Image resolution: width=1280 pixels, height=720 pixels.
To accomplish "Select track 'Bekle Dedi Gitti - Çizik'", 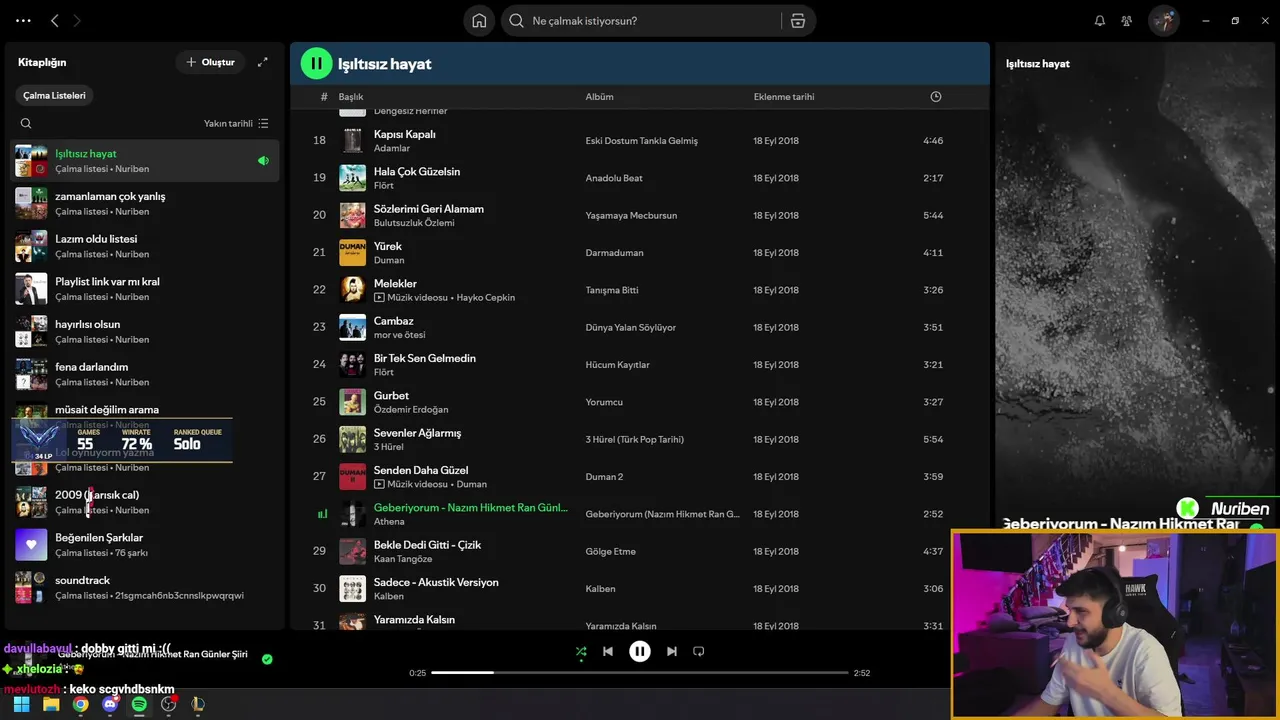I will (x=639, y=551).
